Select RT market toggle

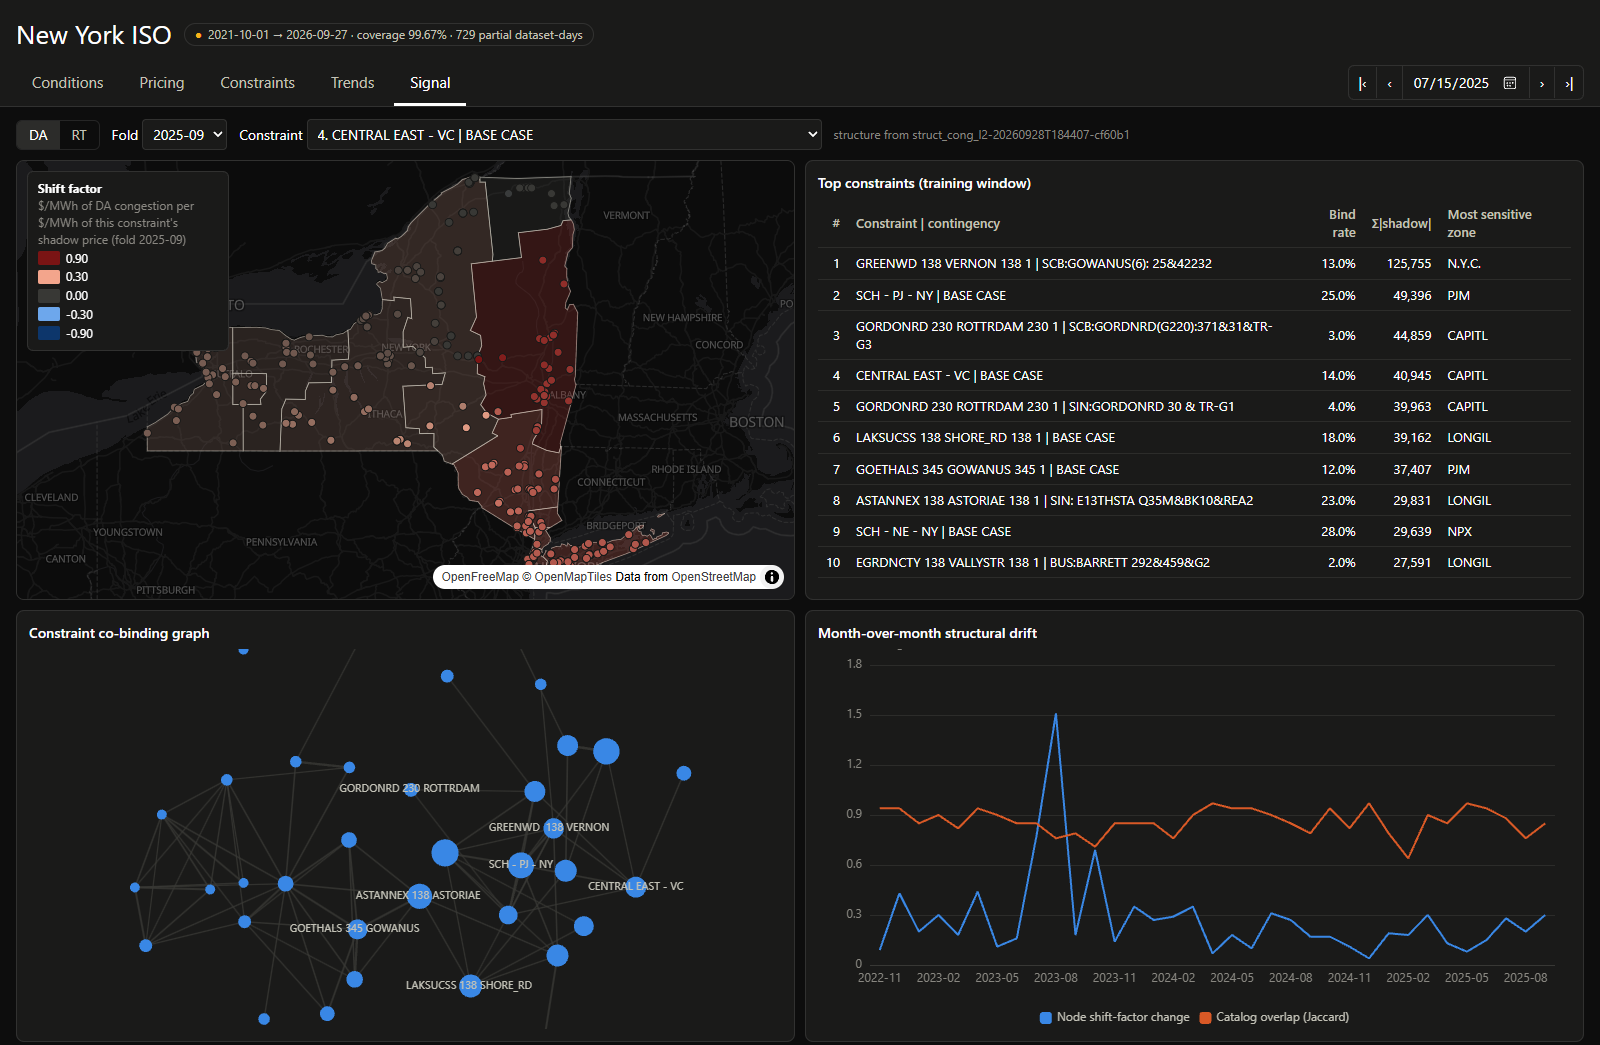click(x=79, y=135)
